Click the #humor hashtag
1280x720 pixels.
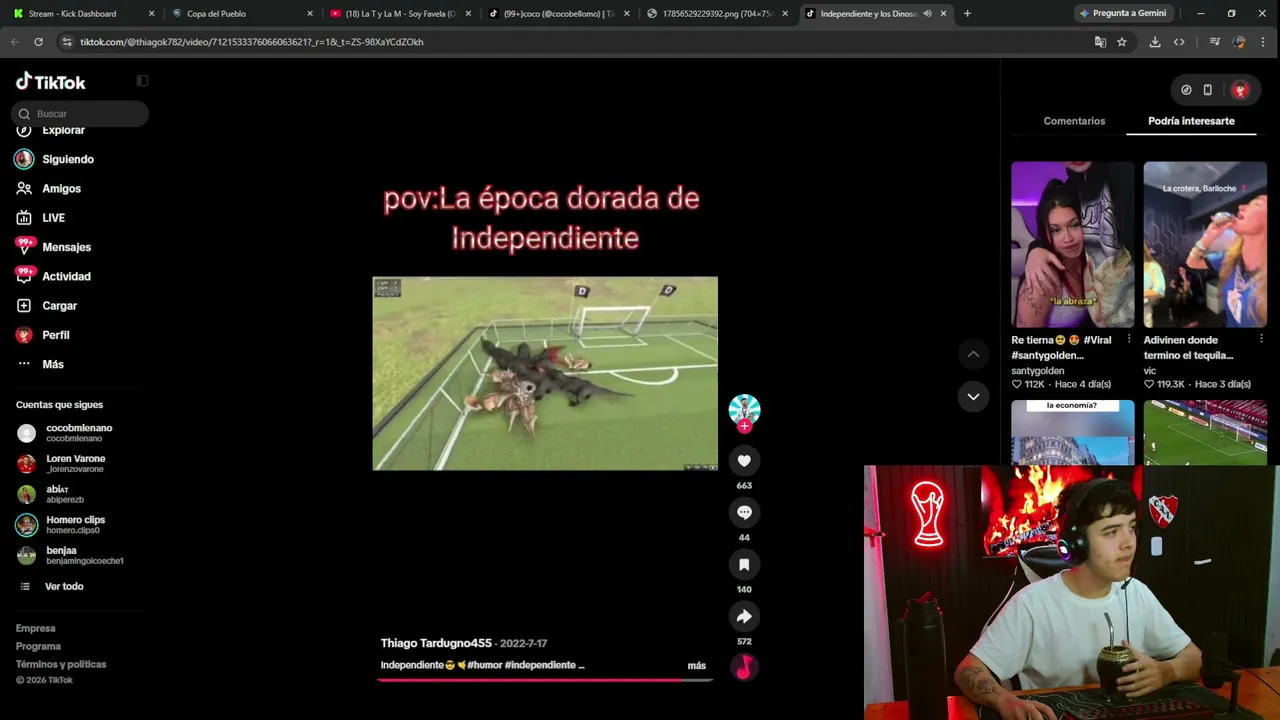485,665
